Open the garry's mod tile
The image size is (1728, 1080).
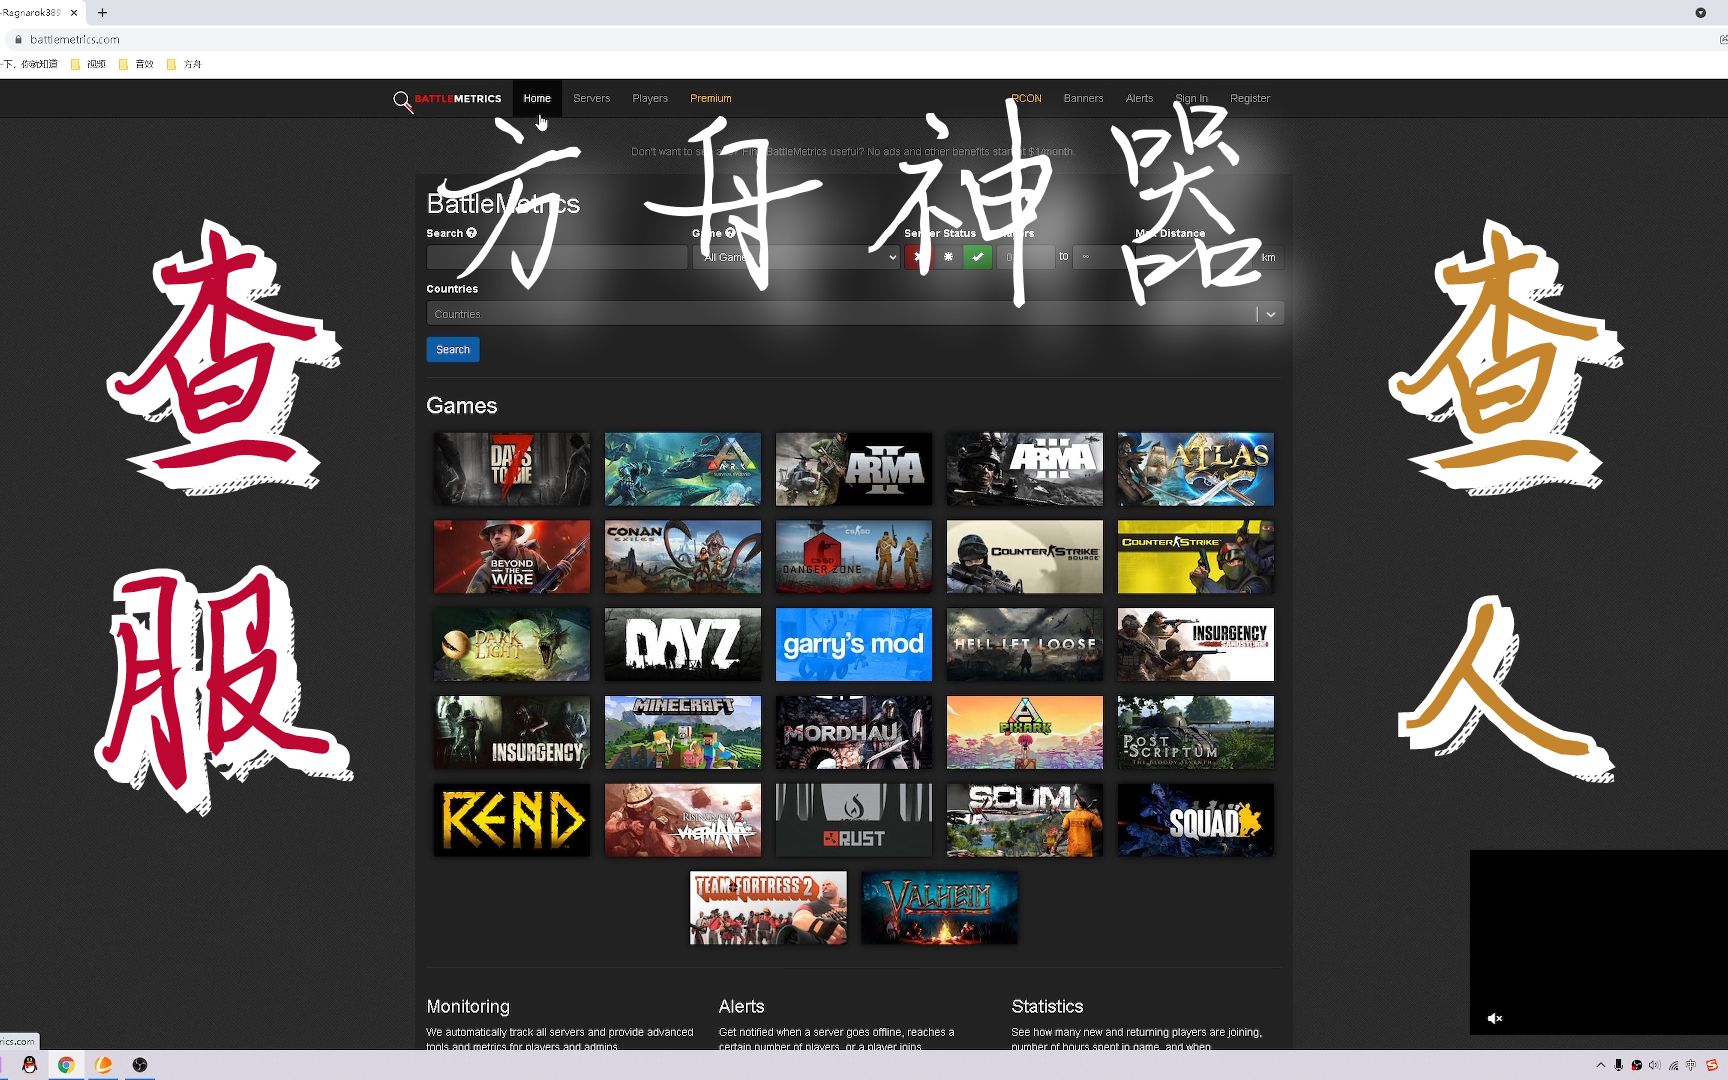click(x=854, y=645)
